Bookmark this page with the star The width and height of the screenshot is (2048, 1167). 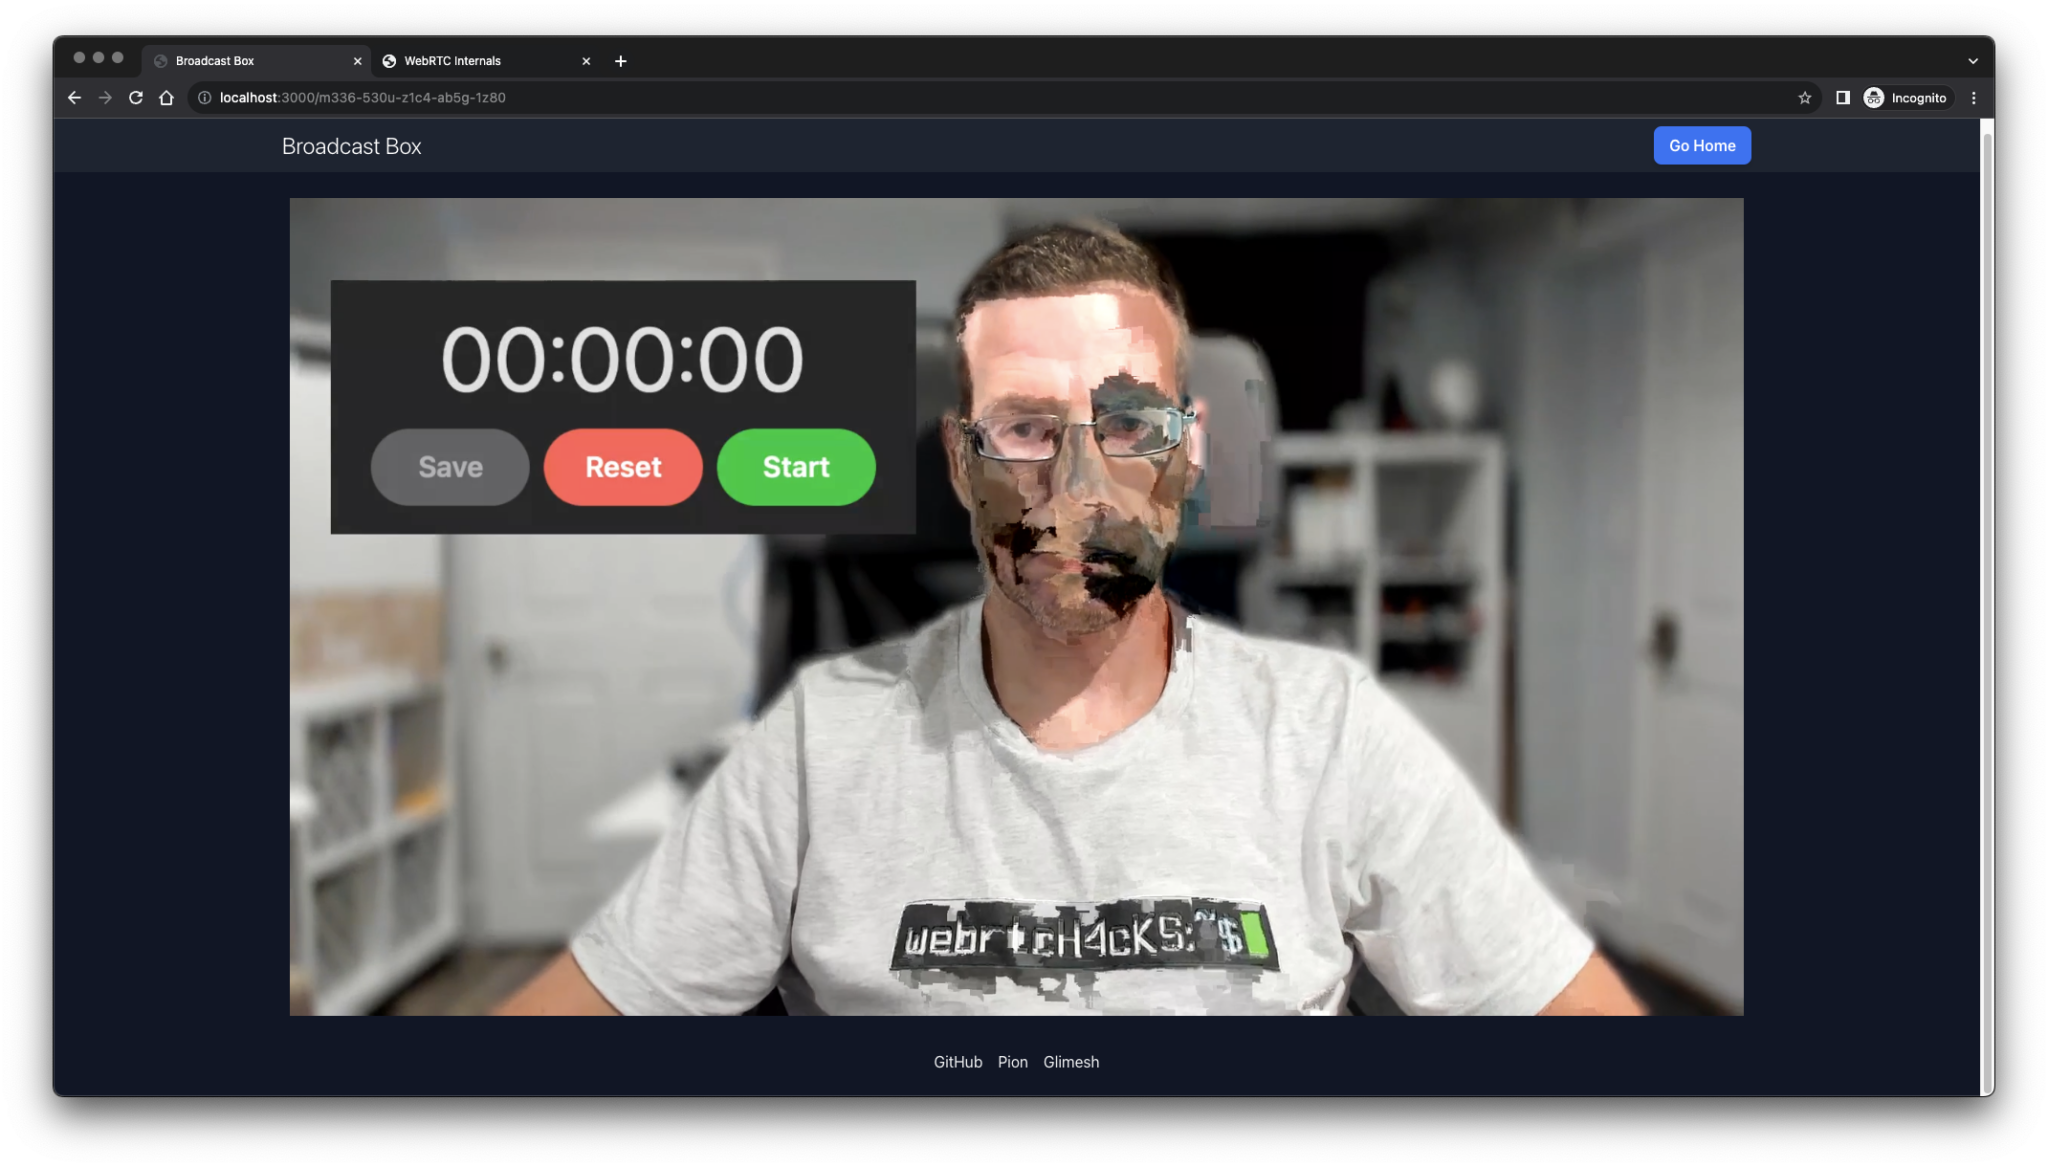(x=1805, y=97)
